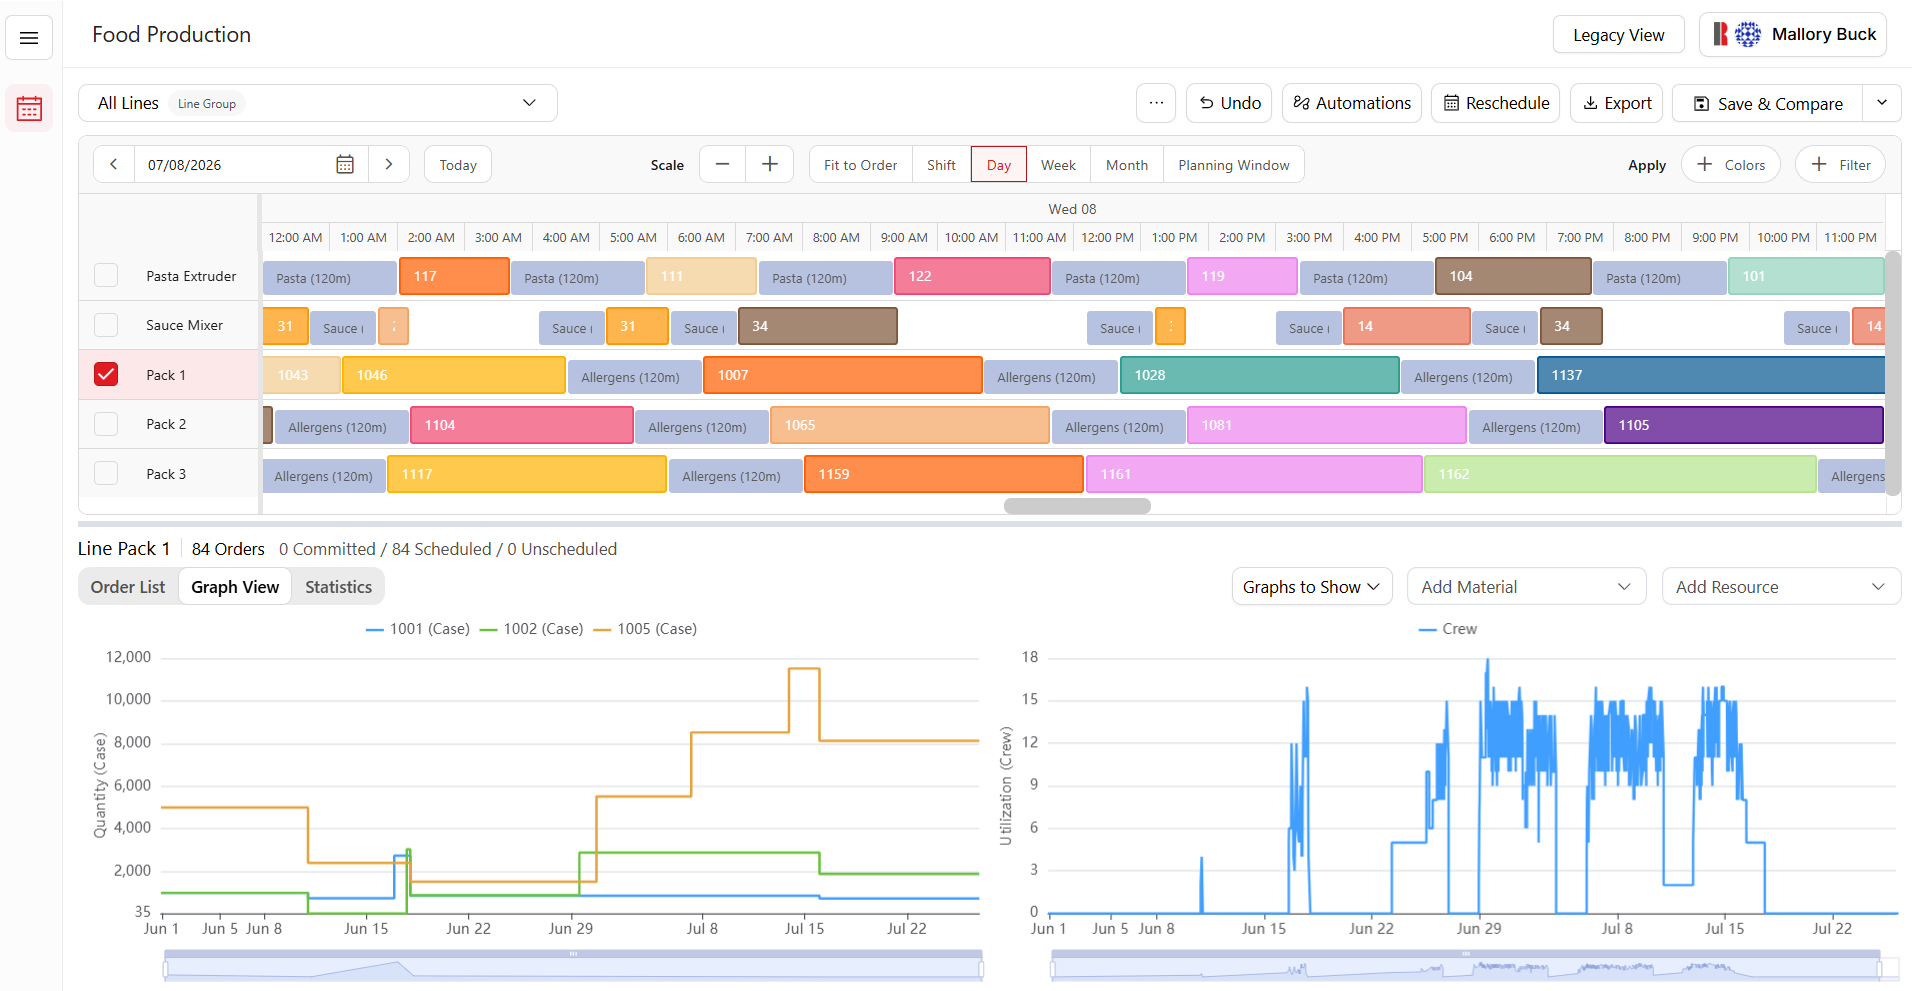The height and width of the screenshot is (991, 1912).
Task: Check the Pasta Extruder line checkbox
Action: (x=106, y=276)
